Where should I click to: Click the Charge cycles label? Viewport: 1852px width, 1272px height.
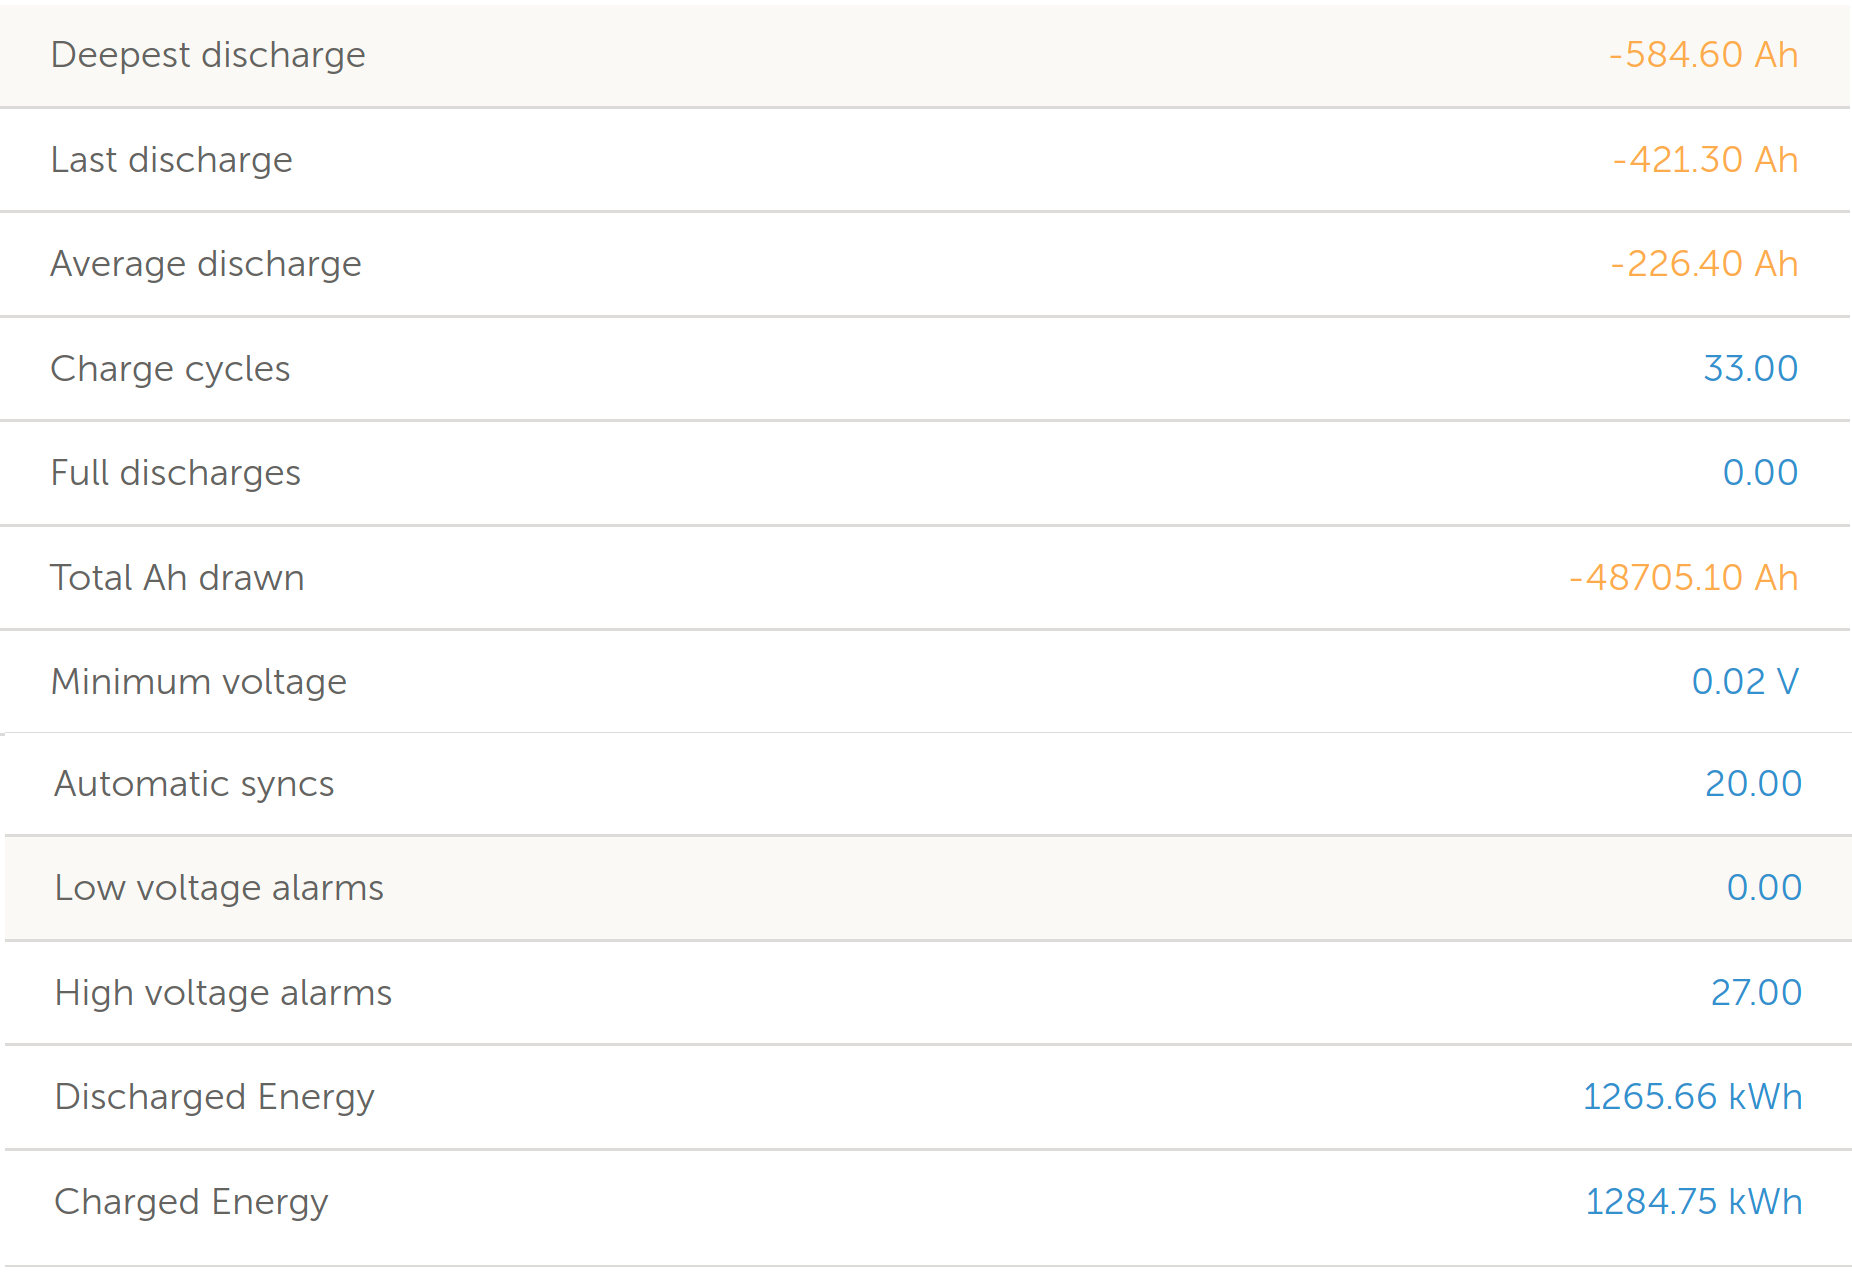click(x=170, y=369)
